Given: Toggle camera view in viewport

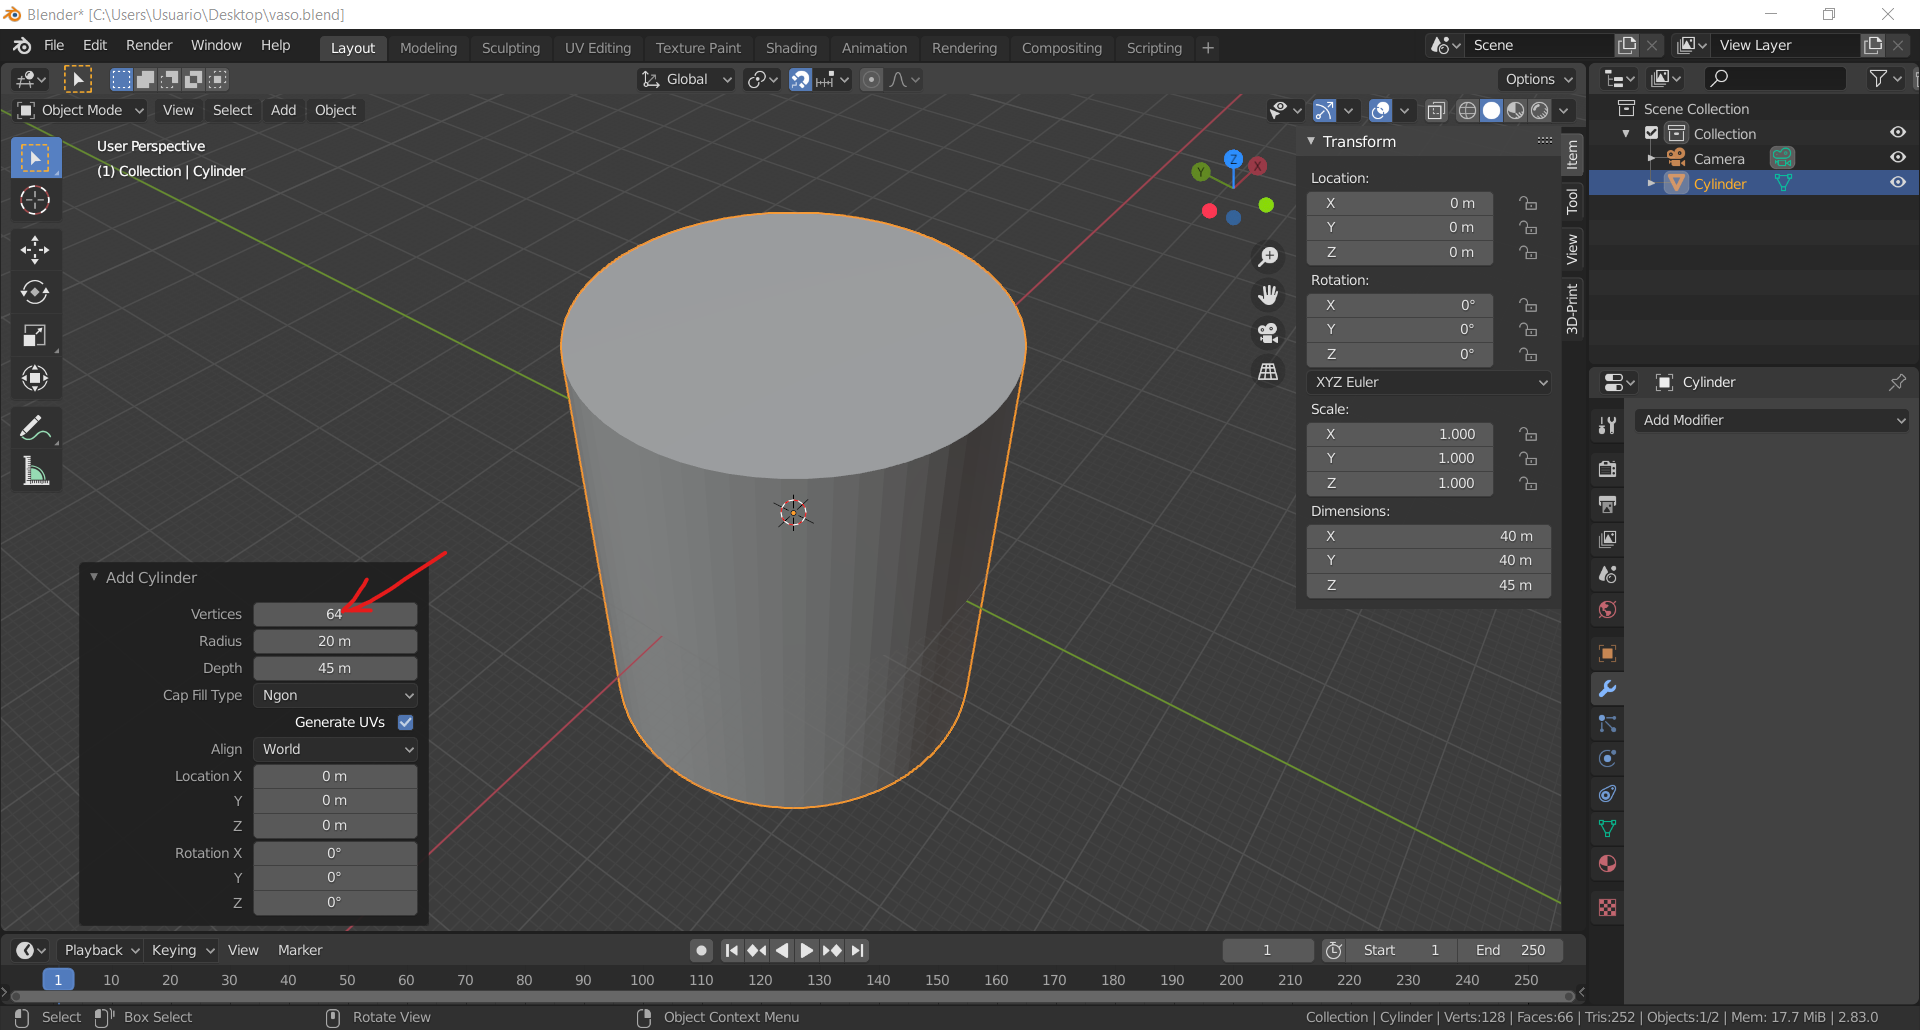Looking at the screenshot, I should coord(1268,333).
